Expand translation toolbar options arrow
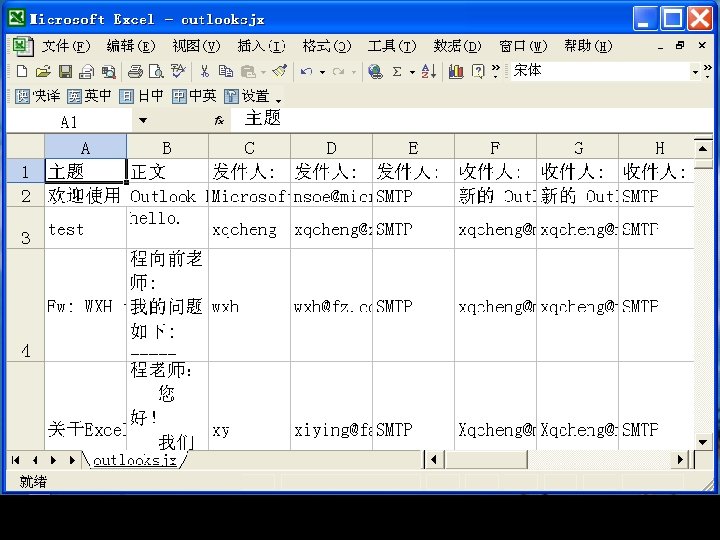 tap(278, 99)
